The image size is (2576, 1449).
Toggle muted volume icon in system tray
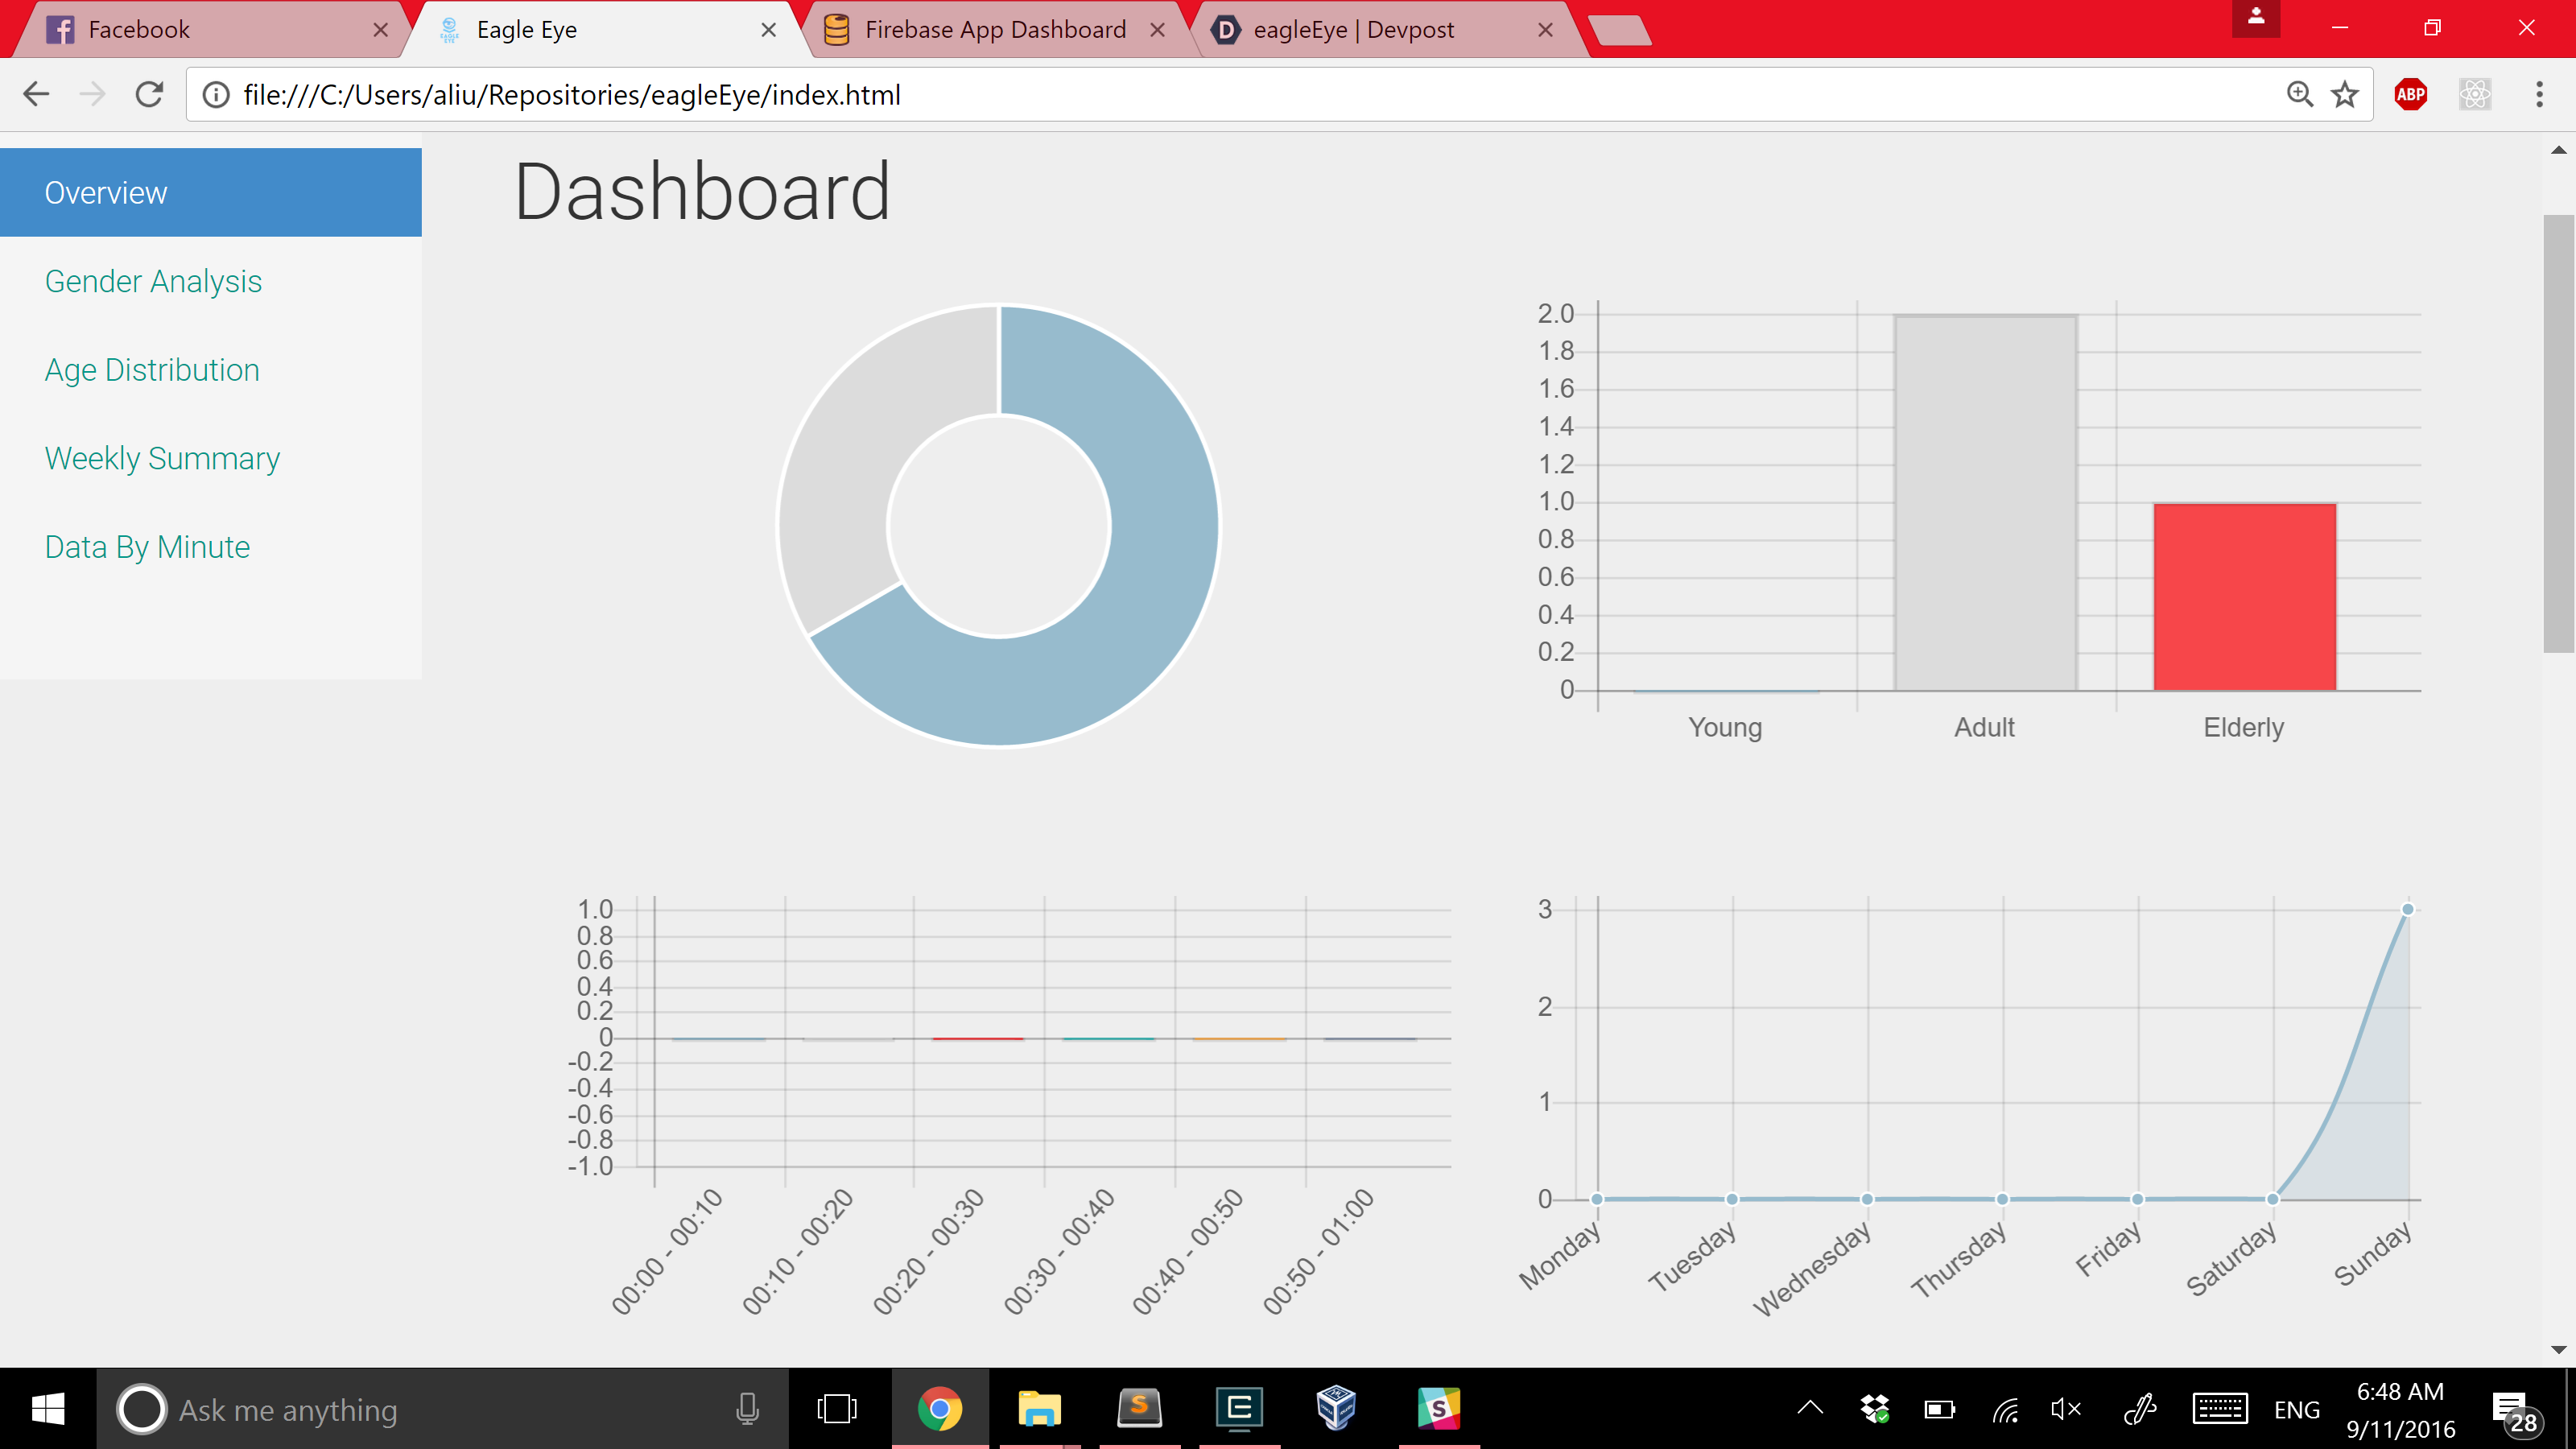[2065, 1409]
